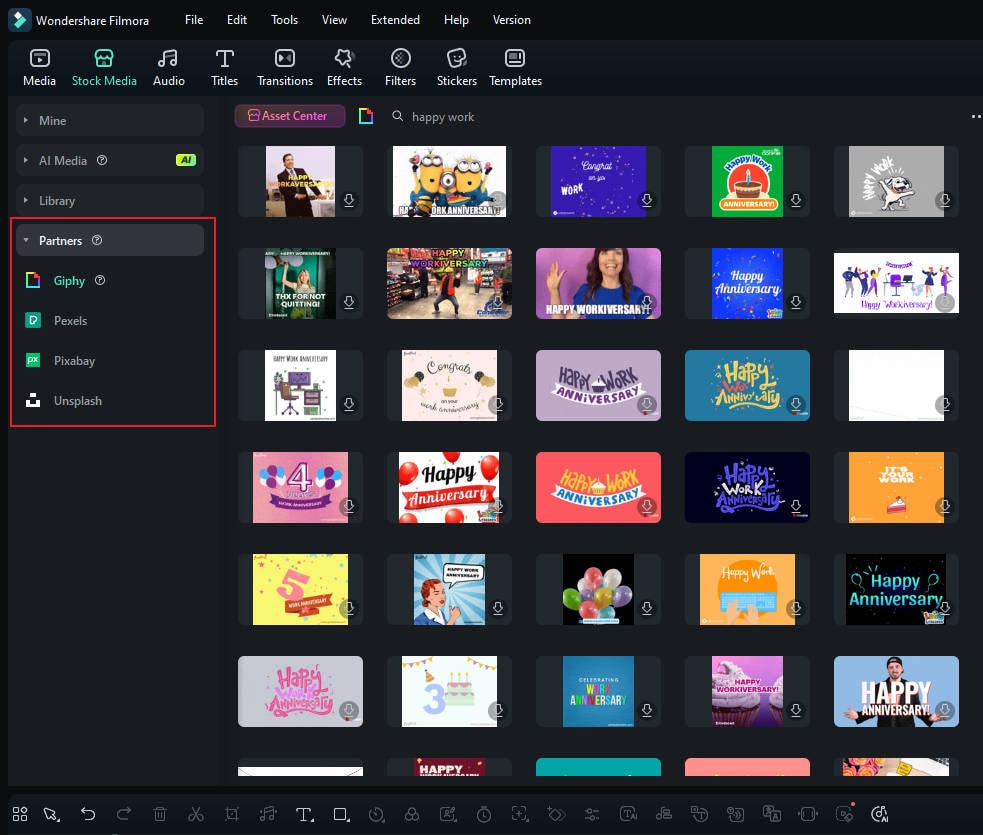Image resolution: width=983 pixels, height=835 pixels.
Task: Switch to the Audio panel
Action: [168, 67]
